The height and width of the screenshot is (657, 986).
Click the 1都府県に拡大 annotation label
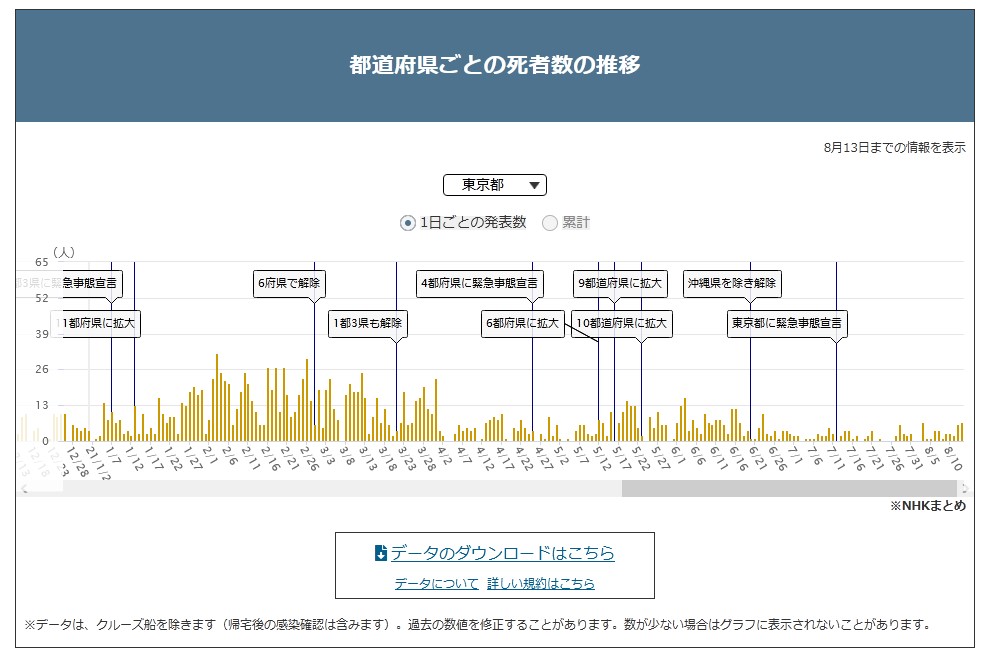(x=96, y=323)
